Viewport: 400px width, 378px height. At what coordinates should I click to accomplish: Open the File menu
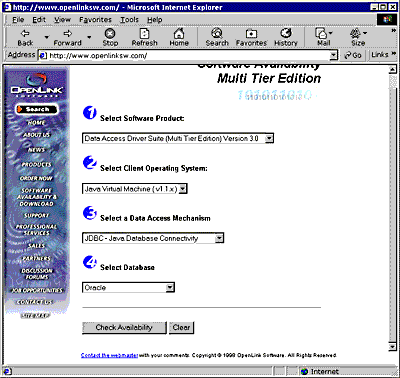coord(18,20)
